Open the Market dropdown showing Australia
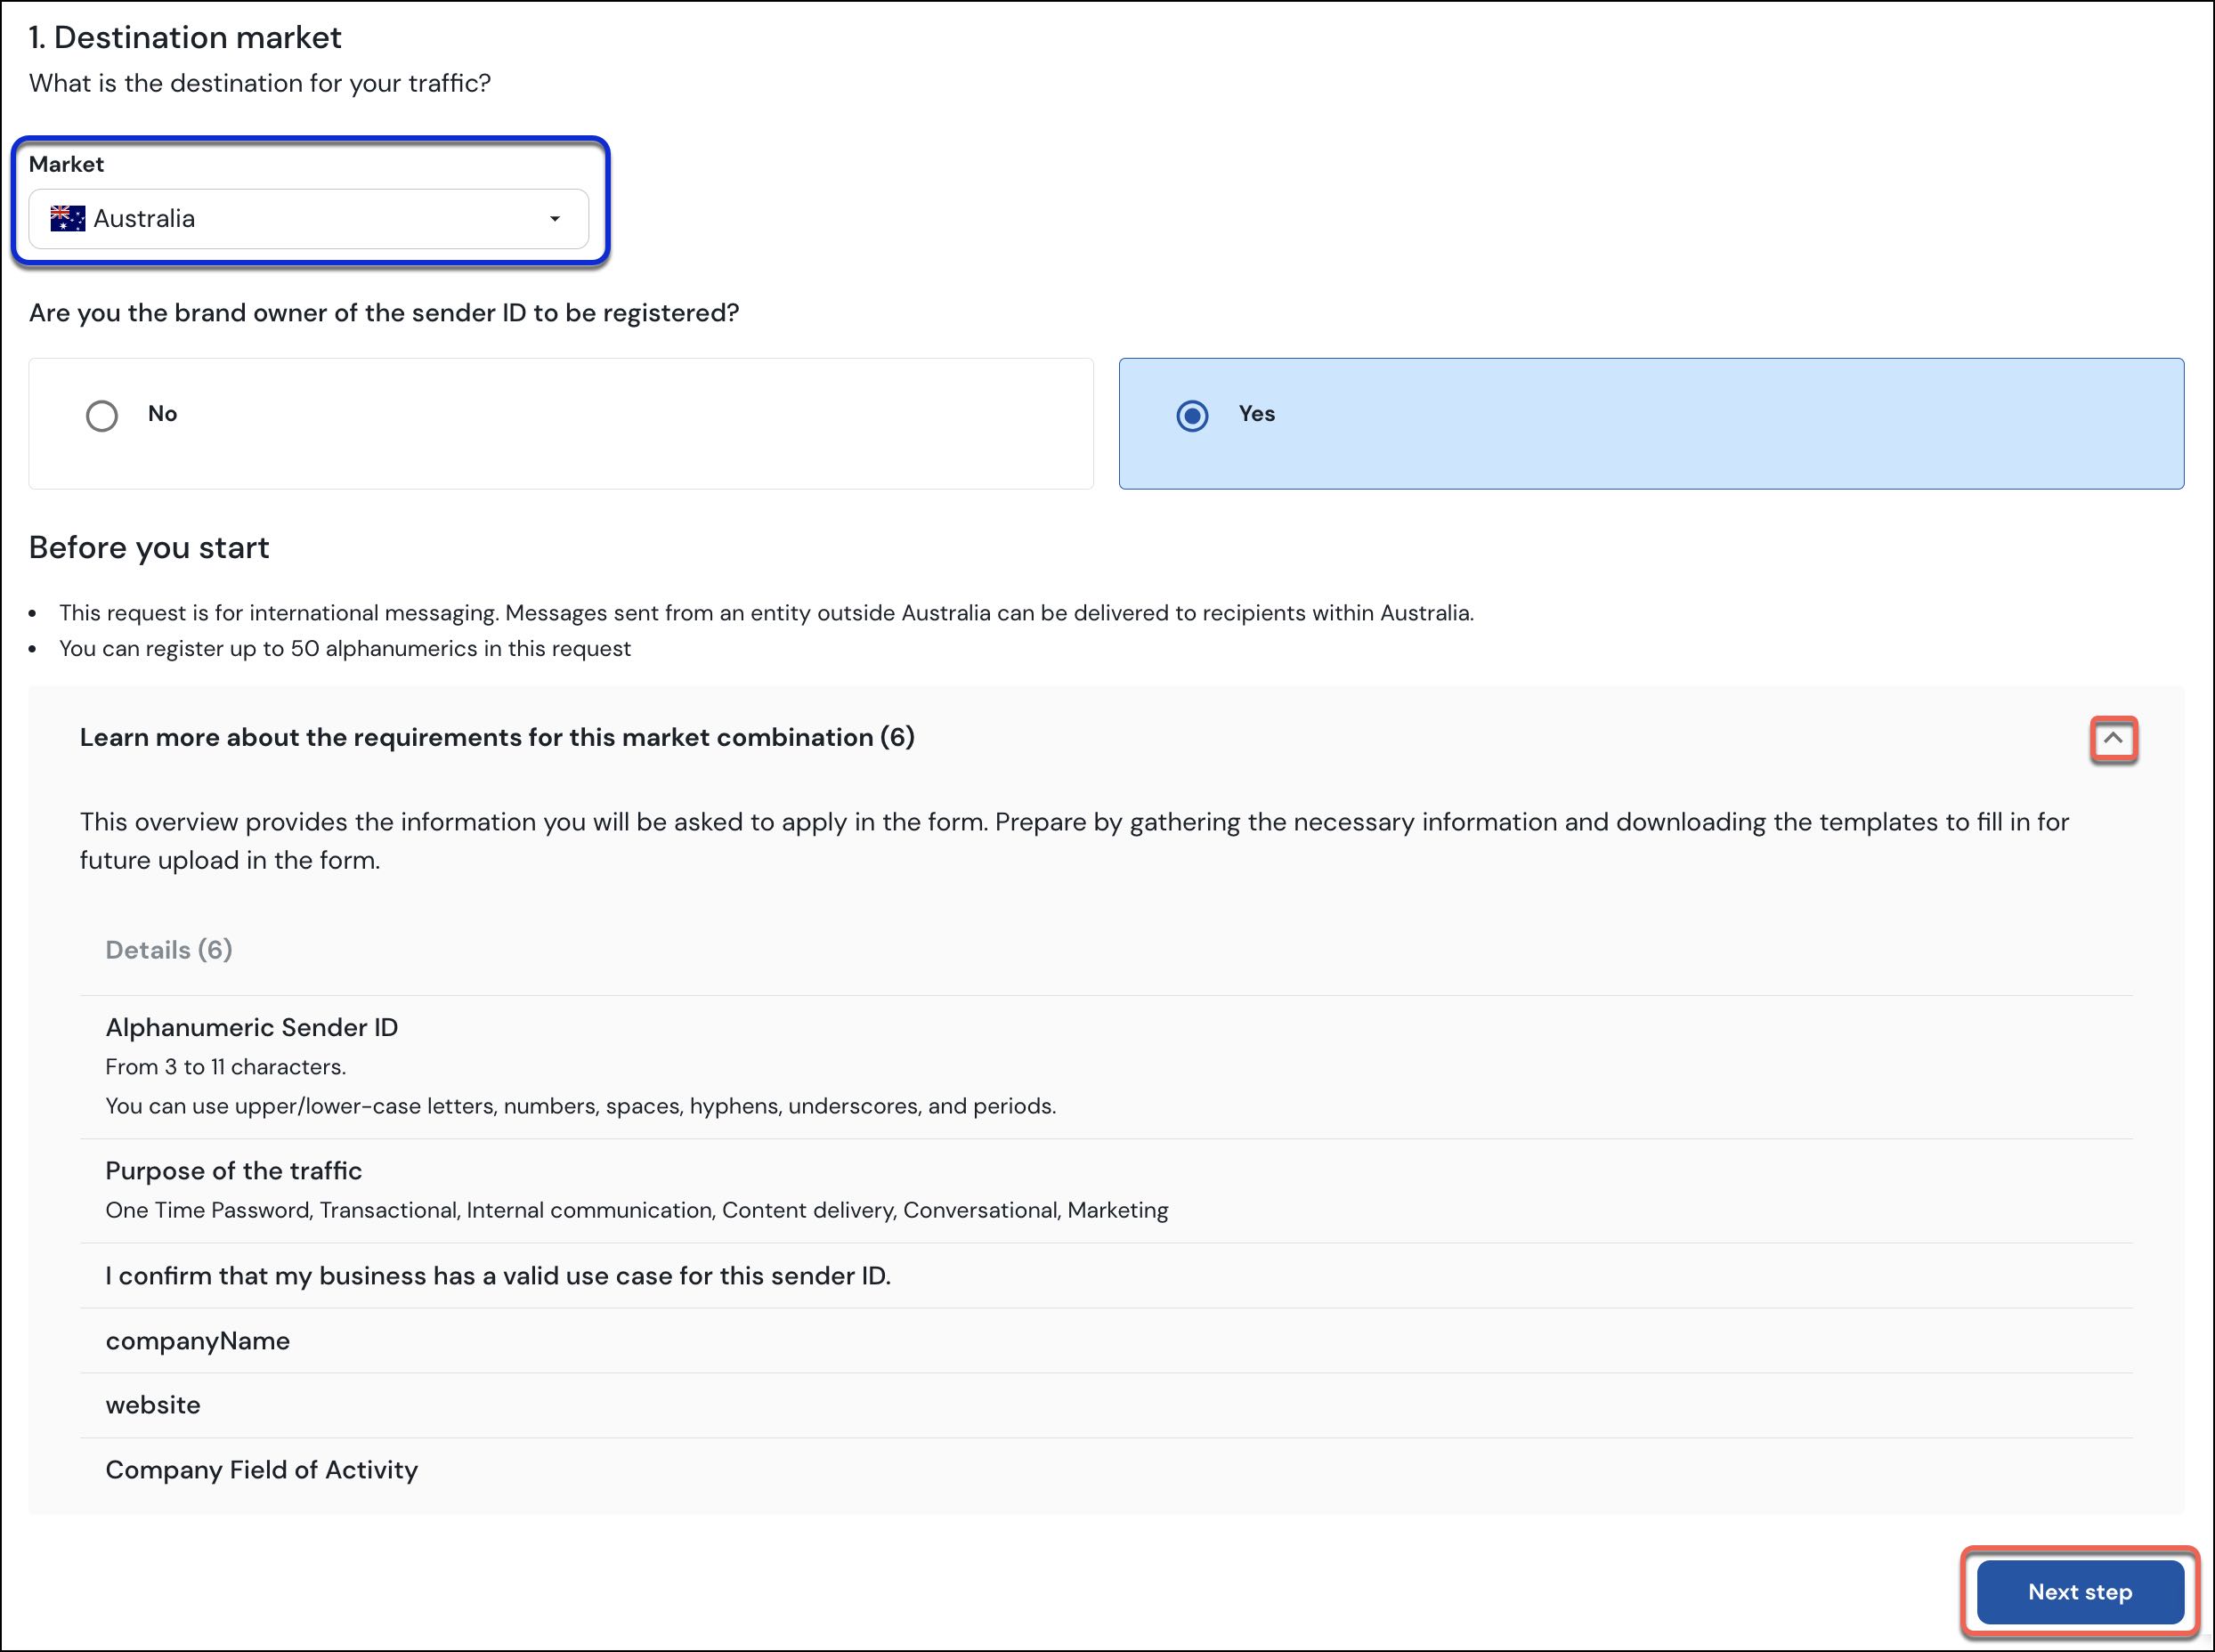Screen dimensions: 2215x1652 click(x=308, y=219)
